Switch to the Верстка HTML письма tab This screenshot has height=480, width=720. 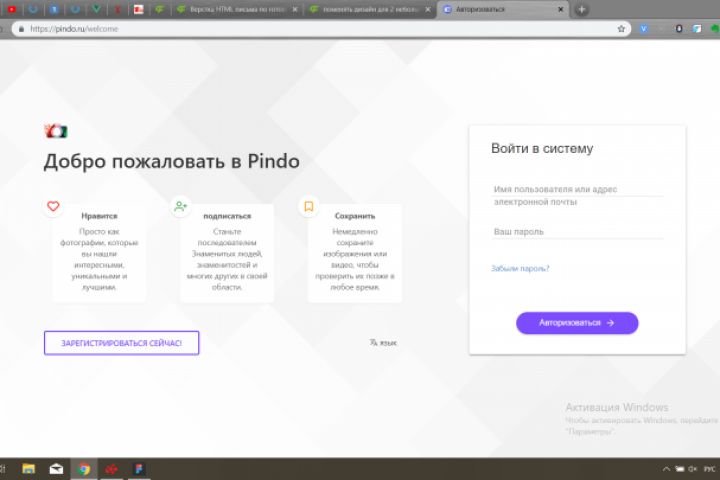click(236, 9)
